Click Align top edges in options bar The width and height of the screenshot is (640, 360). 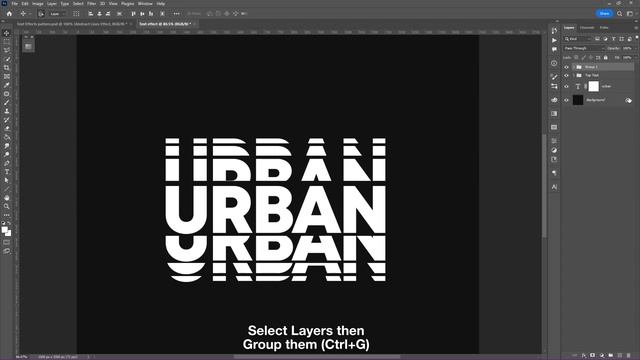tap(133, 13)
